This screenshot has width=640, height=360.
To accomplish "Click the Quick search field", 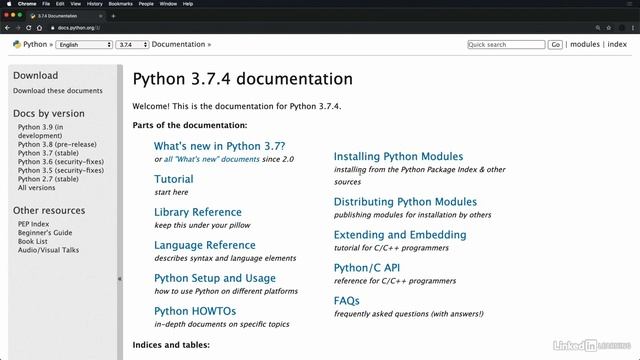I will 506,44.
